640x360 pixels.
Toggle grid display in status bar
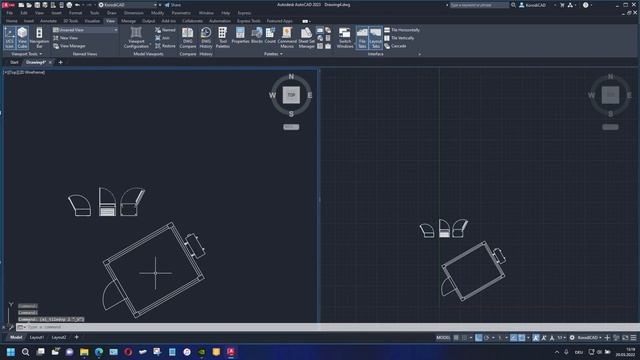click(456, 338)
